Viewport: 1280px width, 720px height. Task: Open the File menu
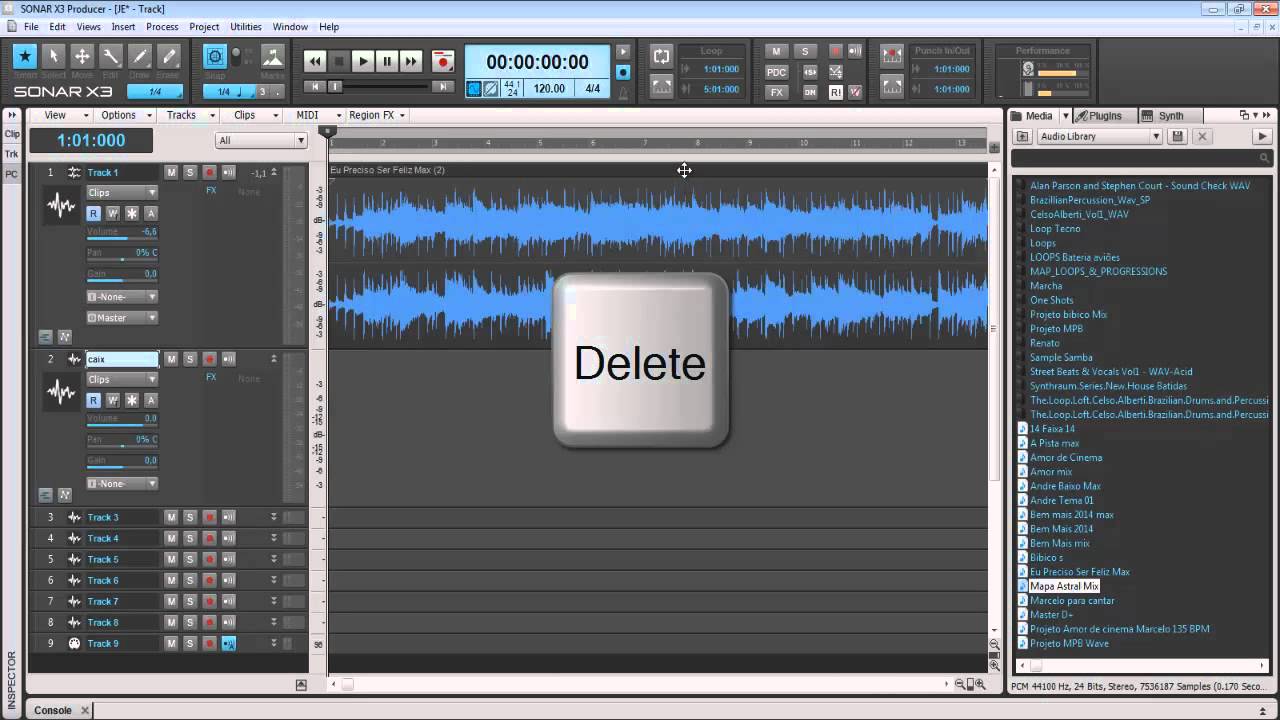point(31,27)
